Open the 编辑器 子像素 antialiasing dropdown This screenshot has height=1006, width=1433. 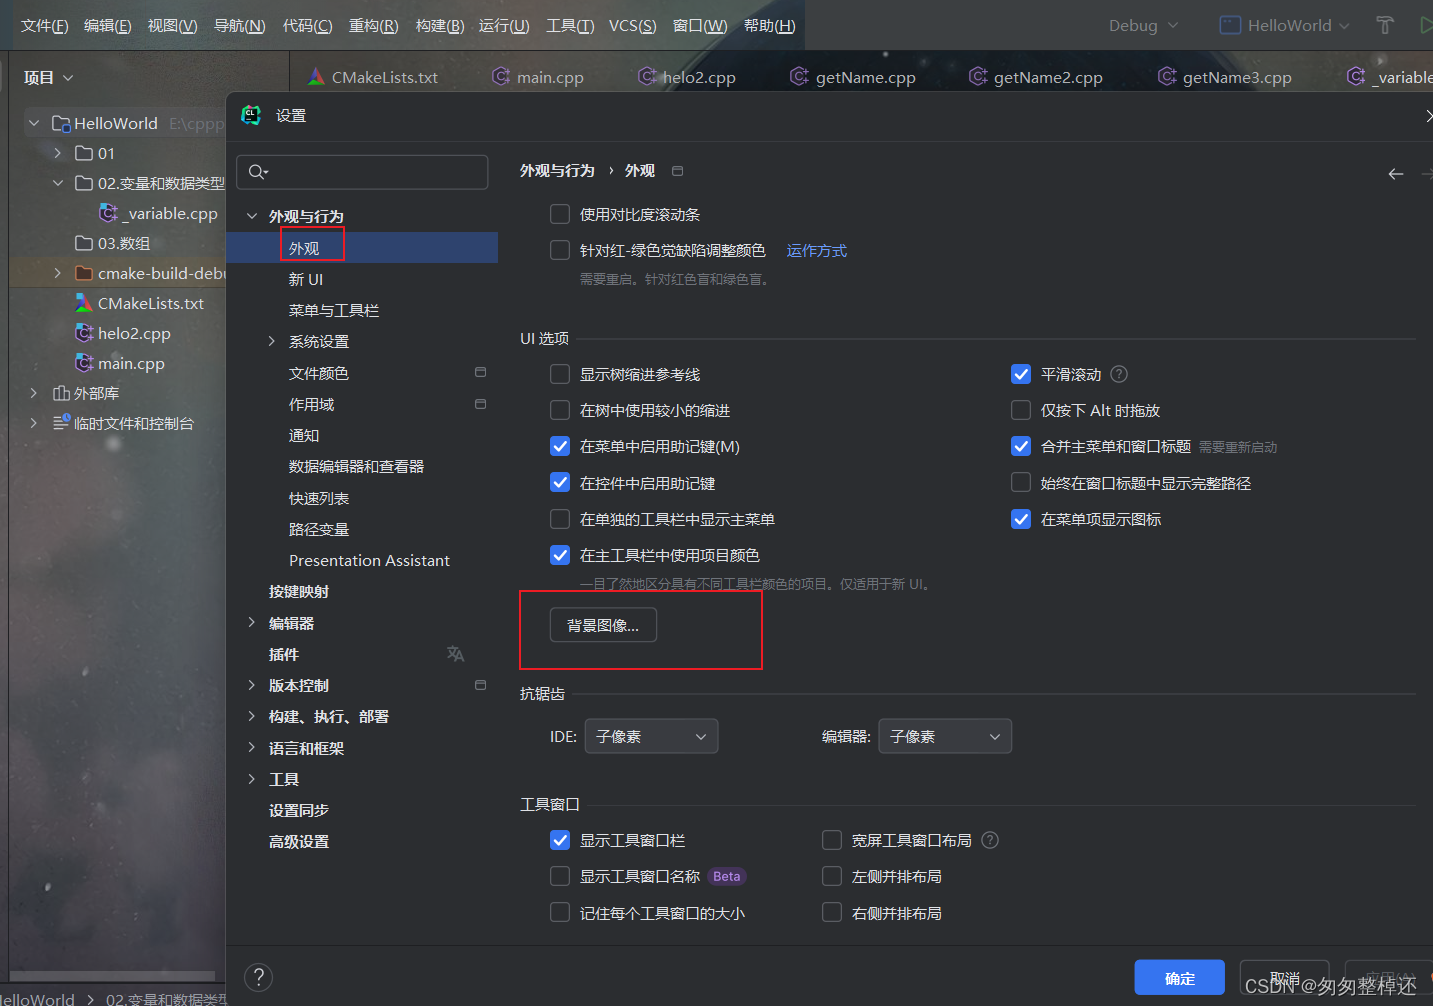pyautogui.click(x=945, y=736)
